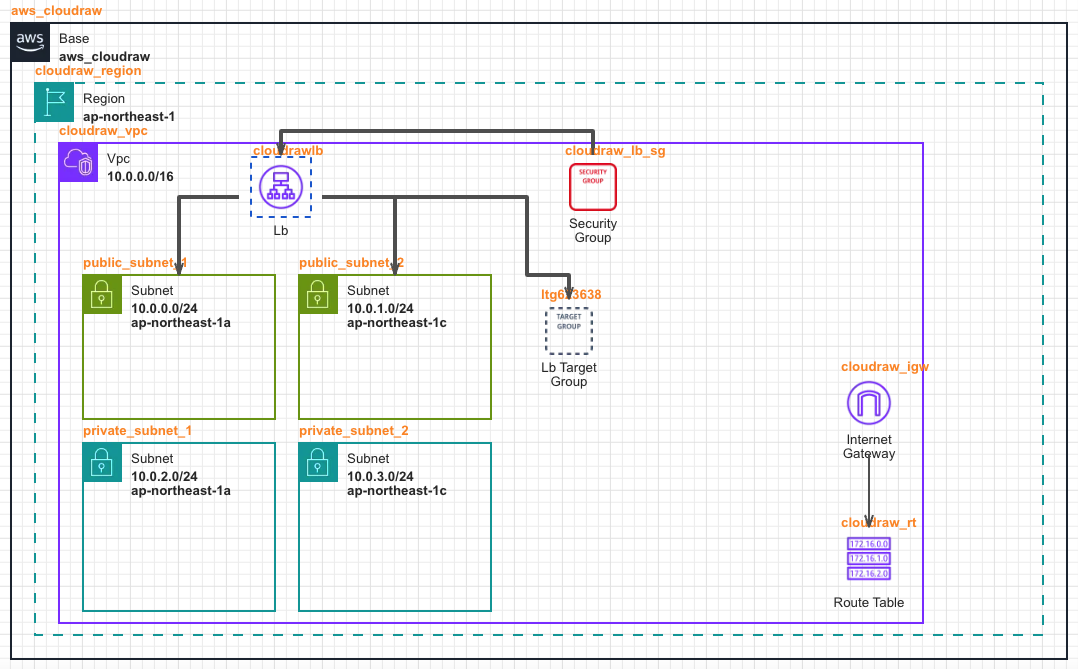1078x669 pixels.
Task: Select the aws_cloudraw title label
Action: coord(56,10)
